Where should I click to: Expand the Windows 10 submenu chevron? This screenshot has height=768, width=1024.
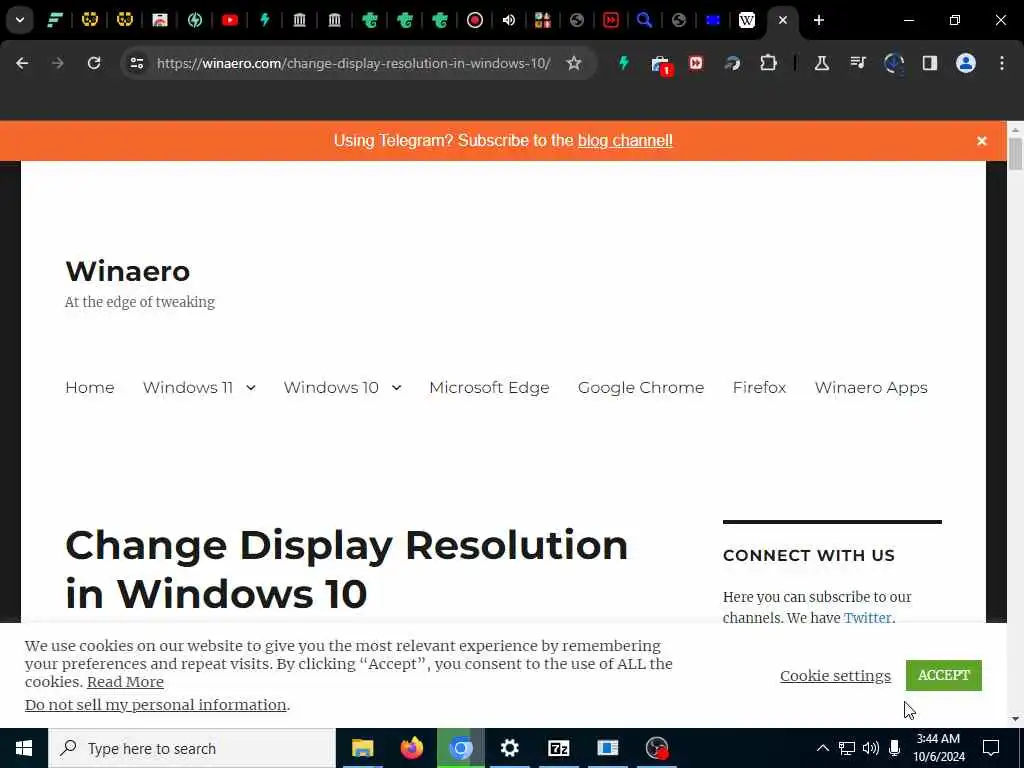coord(396,388)
